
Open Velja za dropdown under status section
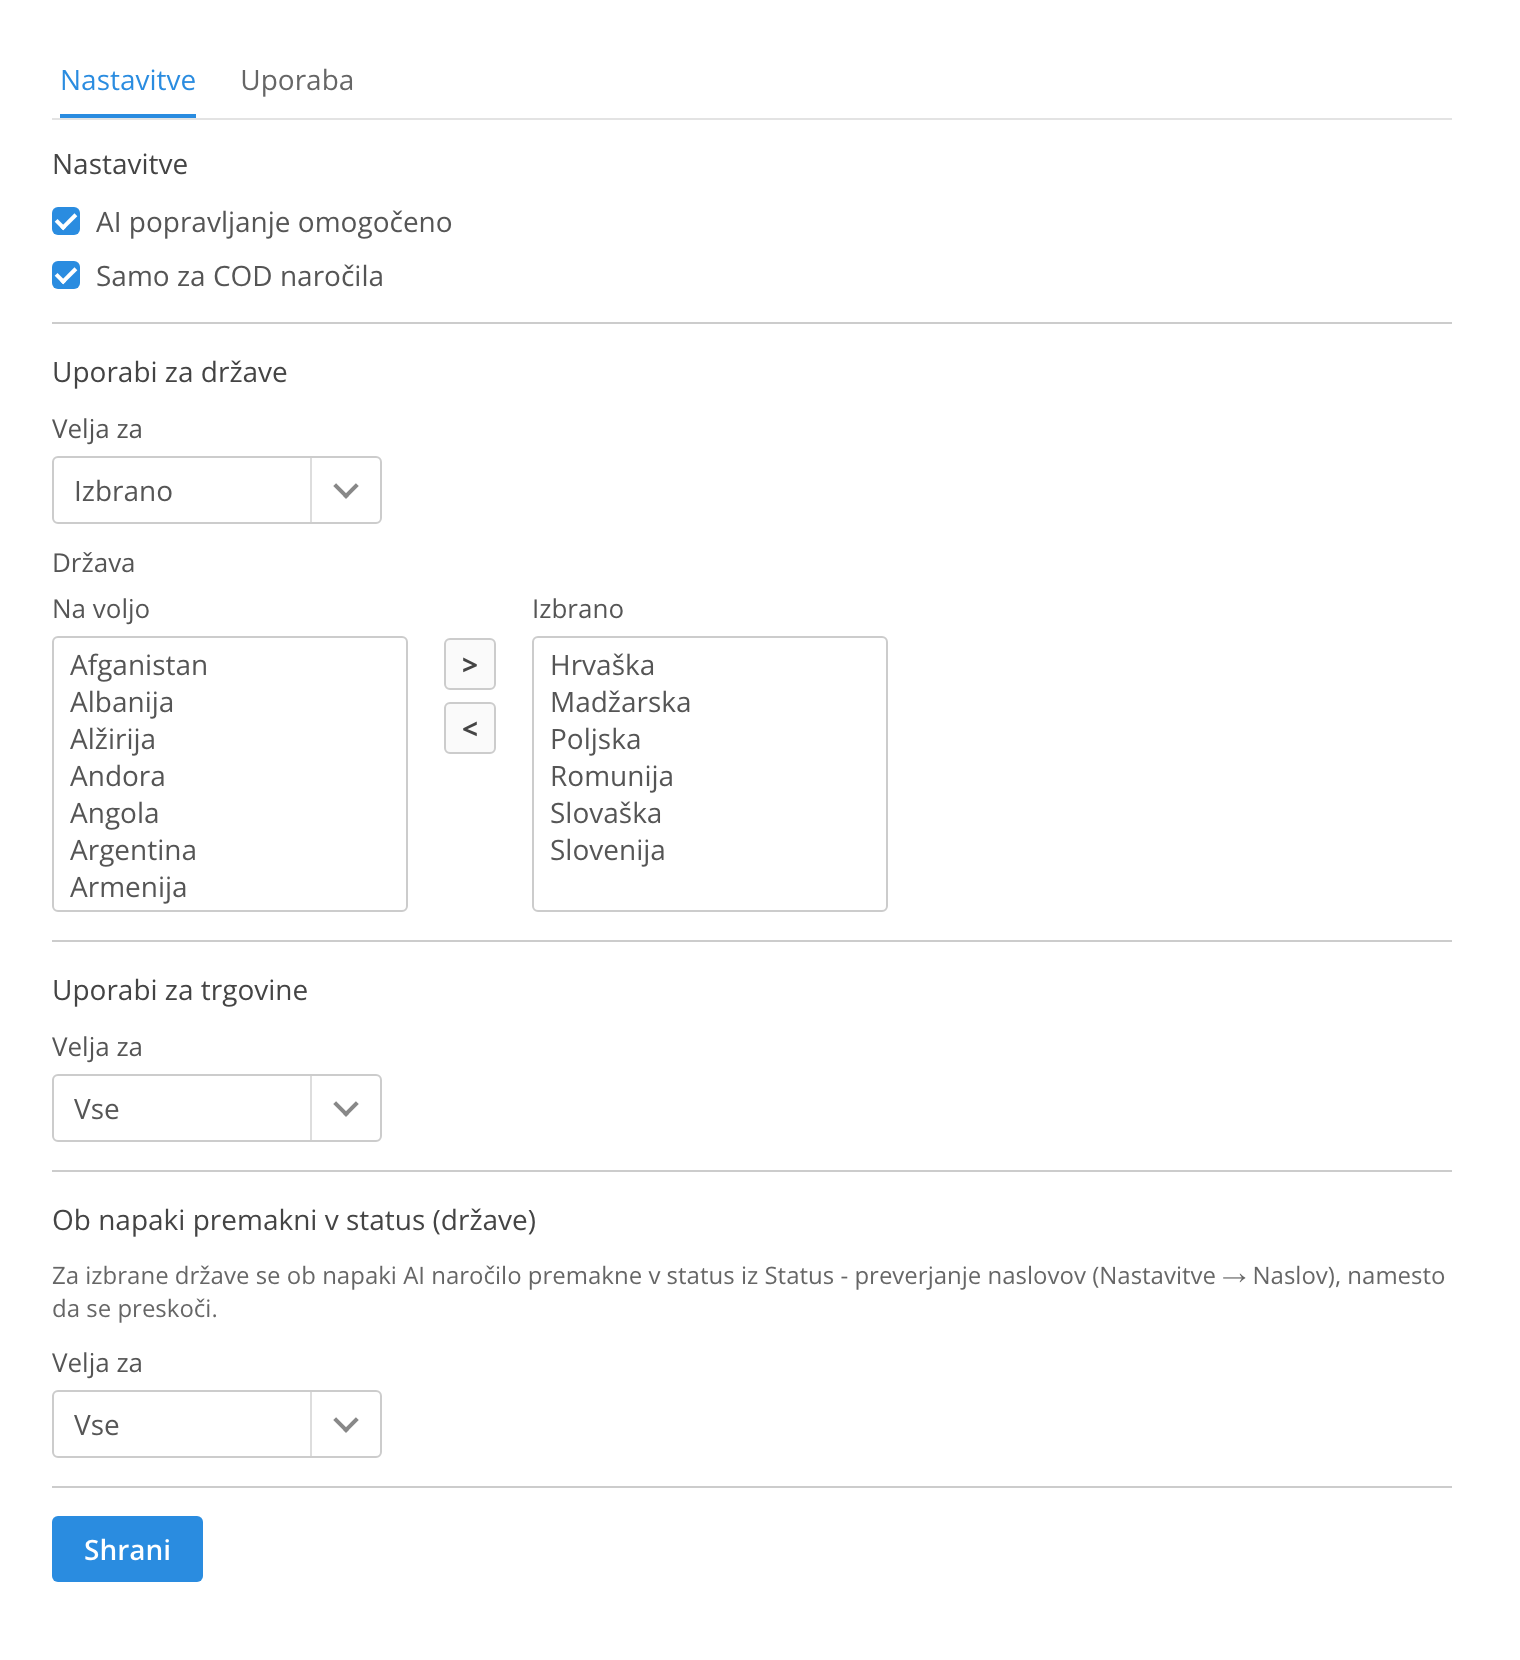click(x=217, y=1424)
